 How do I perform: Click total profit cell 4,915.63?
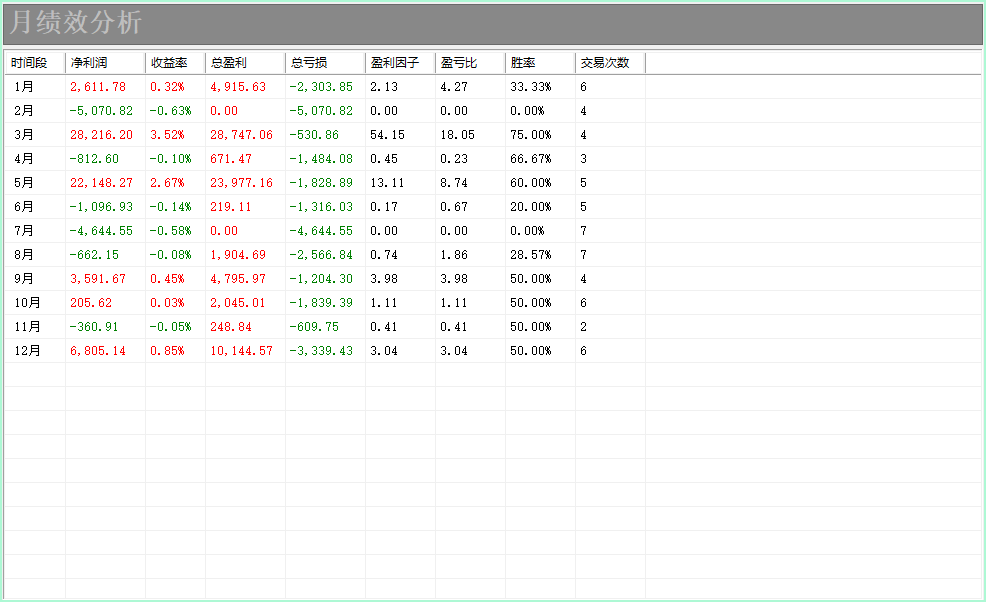point(238,87)
